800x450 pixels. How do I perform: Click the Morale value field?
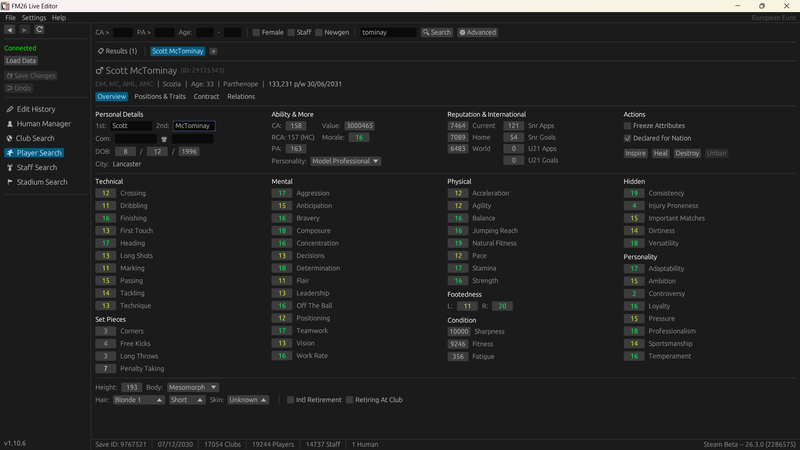(359, 137)
